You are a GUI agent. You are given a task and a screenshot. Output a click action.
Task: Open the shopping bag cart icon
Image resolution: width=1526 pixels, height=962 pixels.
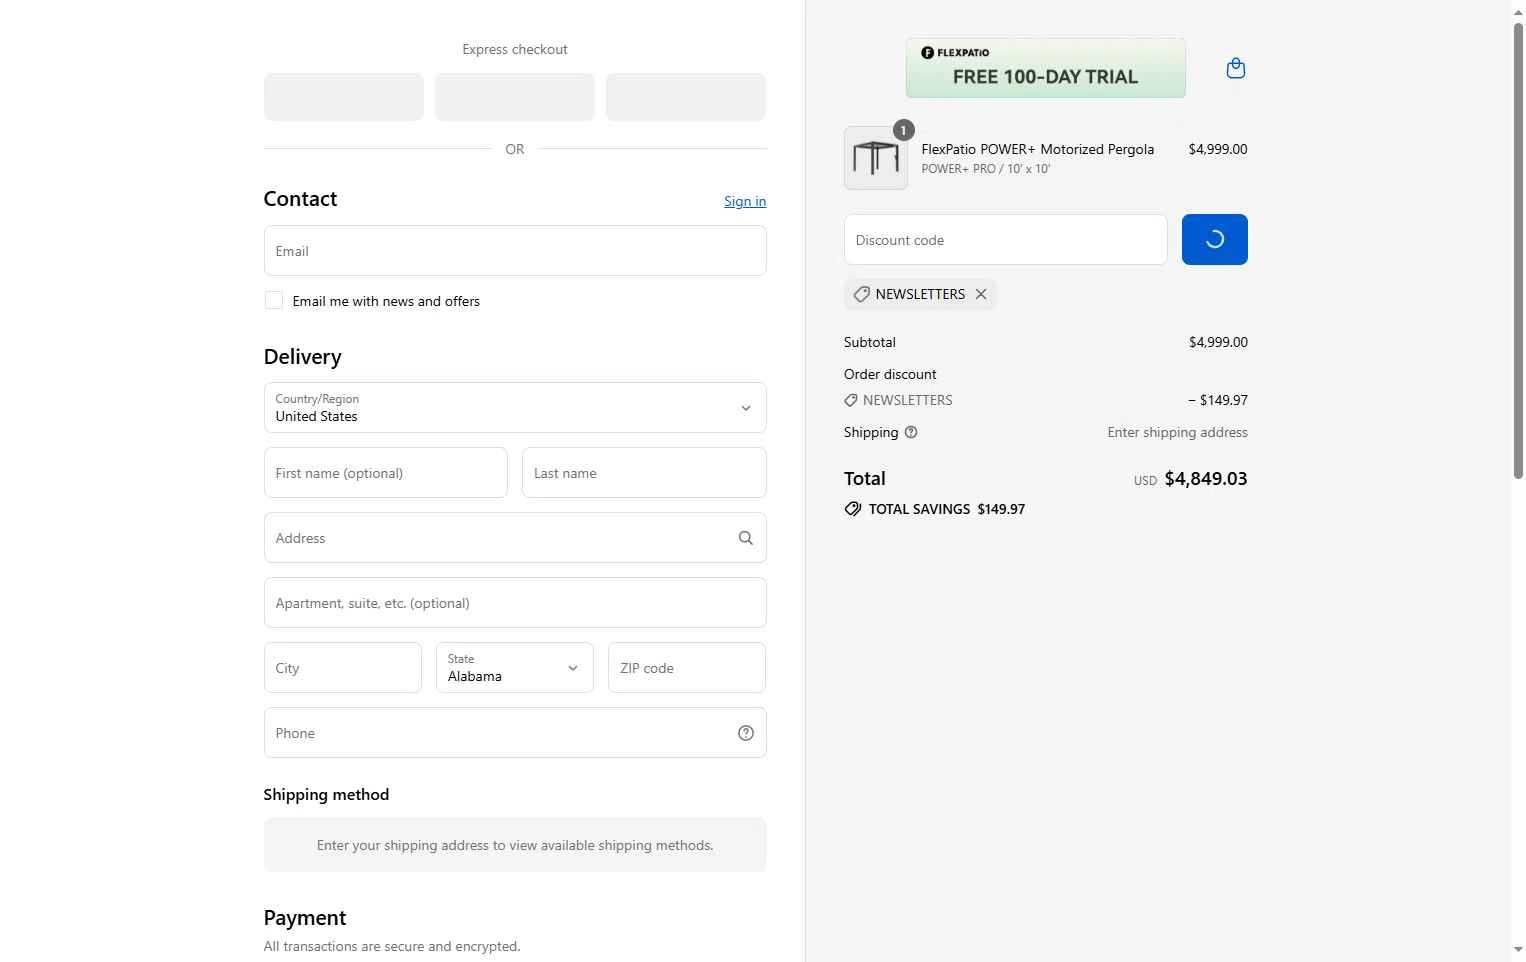tap(1235, 68)
